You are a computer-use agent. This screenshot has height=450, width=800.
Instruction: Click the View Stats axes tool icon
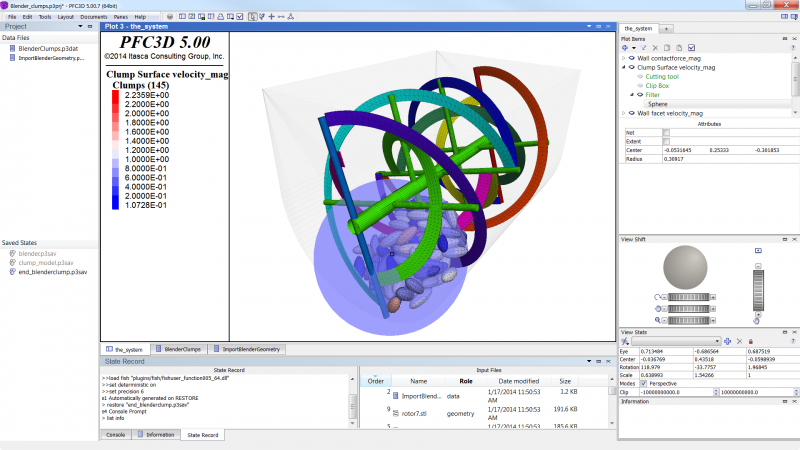pyautogui.click(x=625, y=341)
